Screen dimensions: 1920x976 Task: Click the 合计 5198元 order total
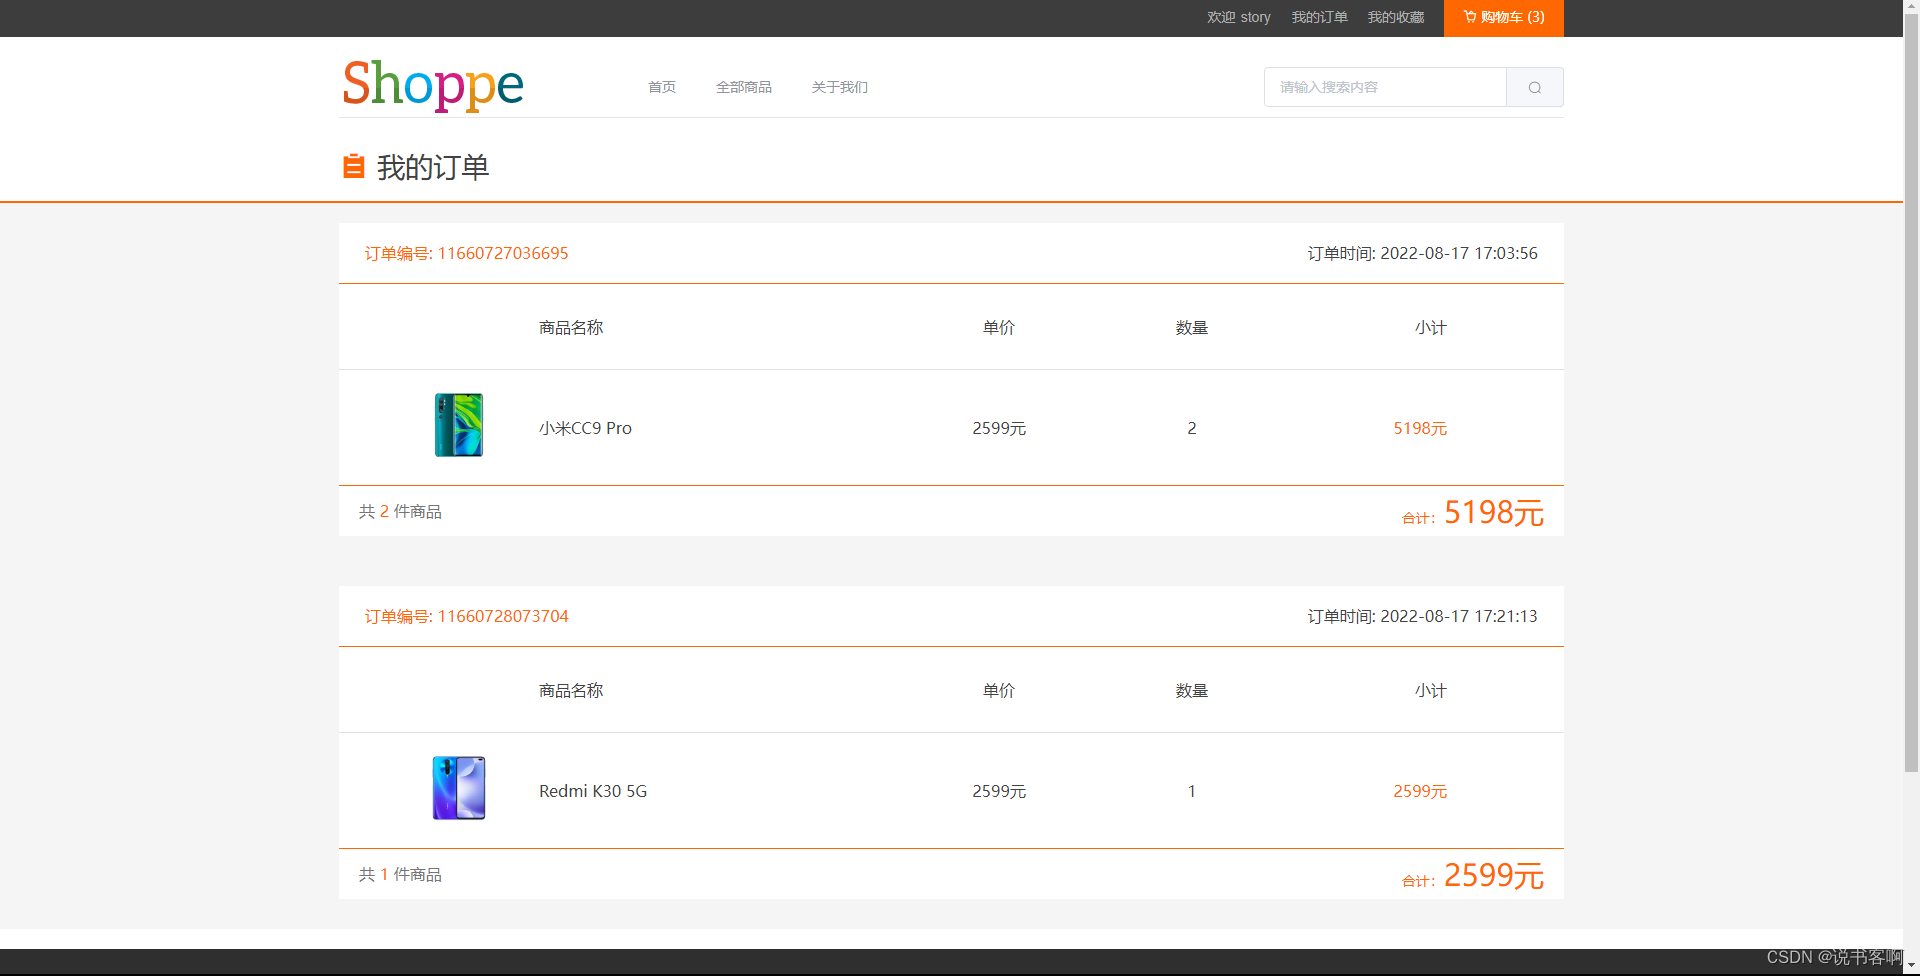click(1473, 513)
